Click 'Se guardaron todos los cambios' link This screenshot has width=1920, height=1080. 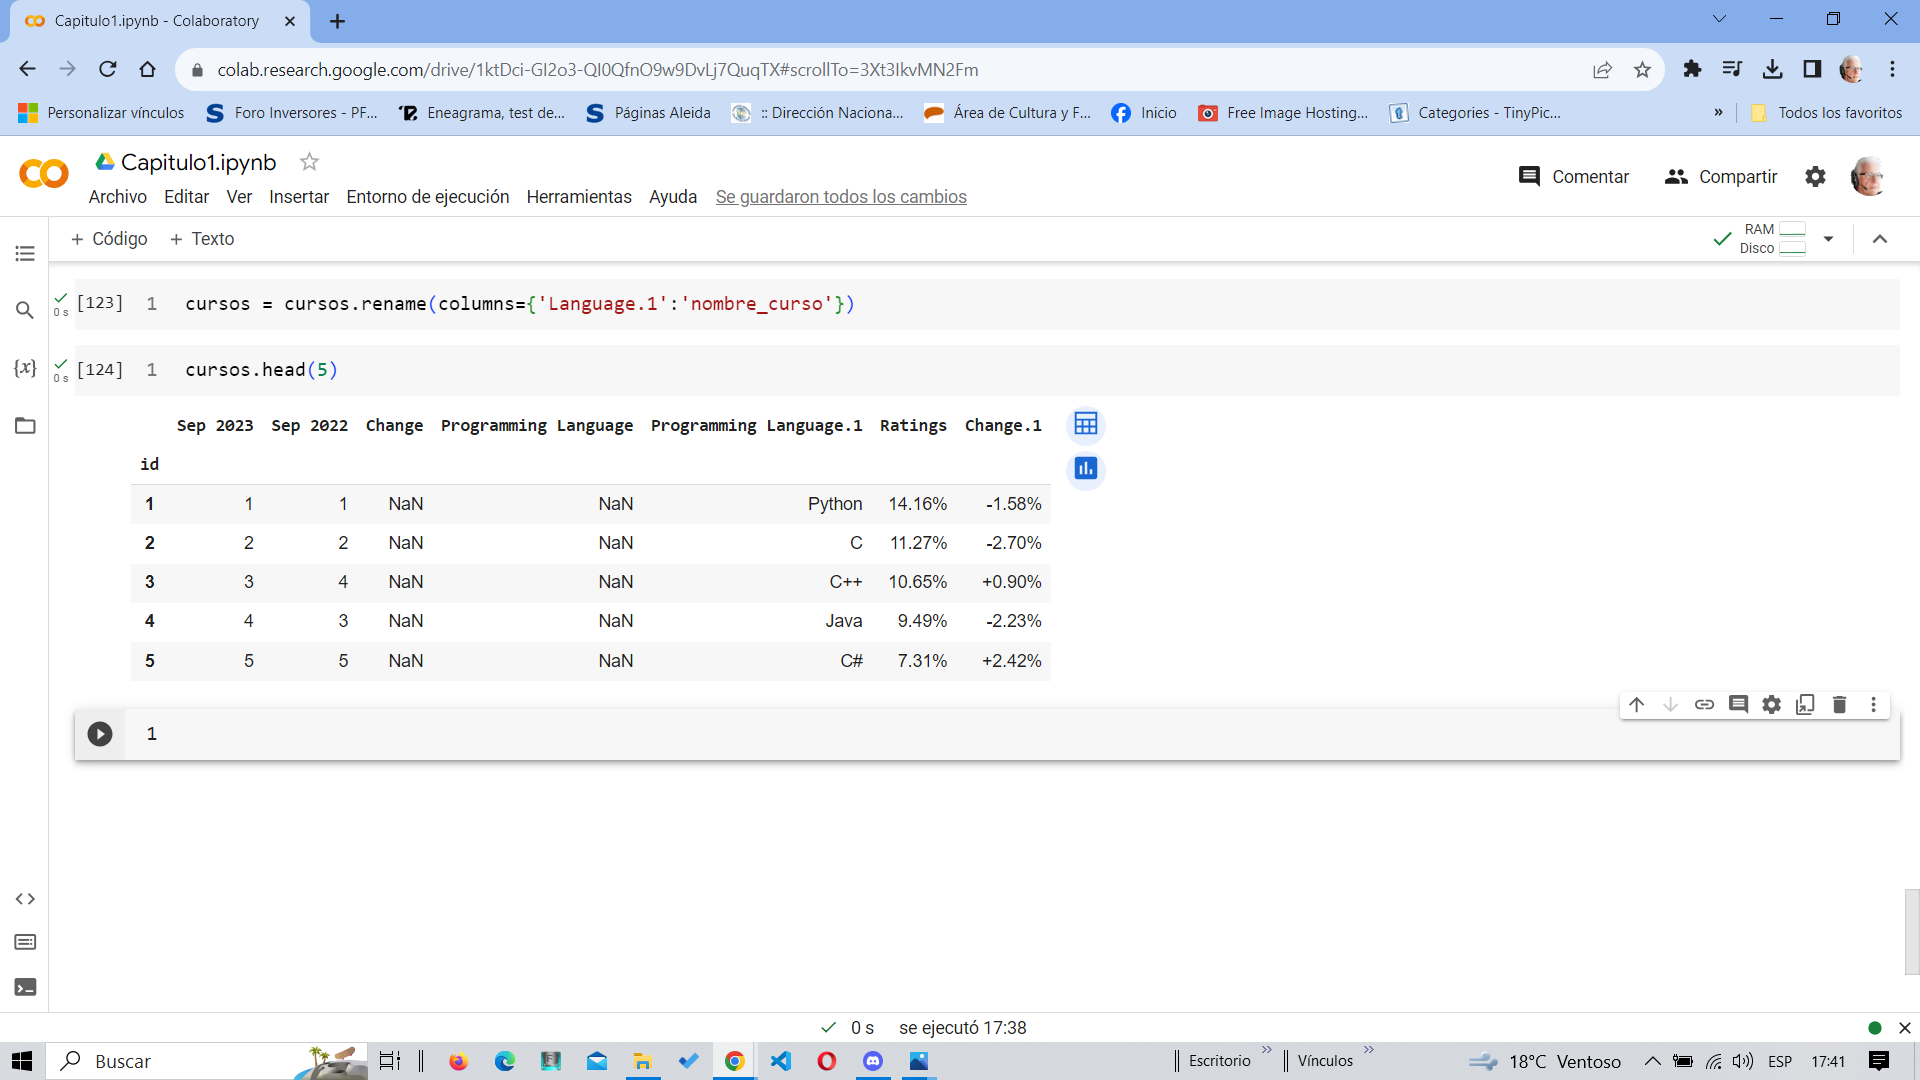point(841,197)
